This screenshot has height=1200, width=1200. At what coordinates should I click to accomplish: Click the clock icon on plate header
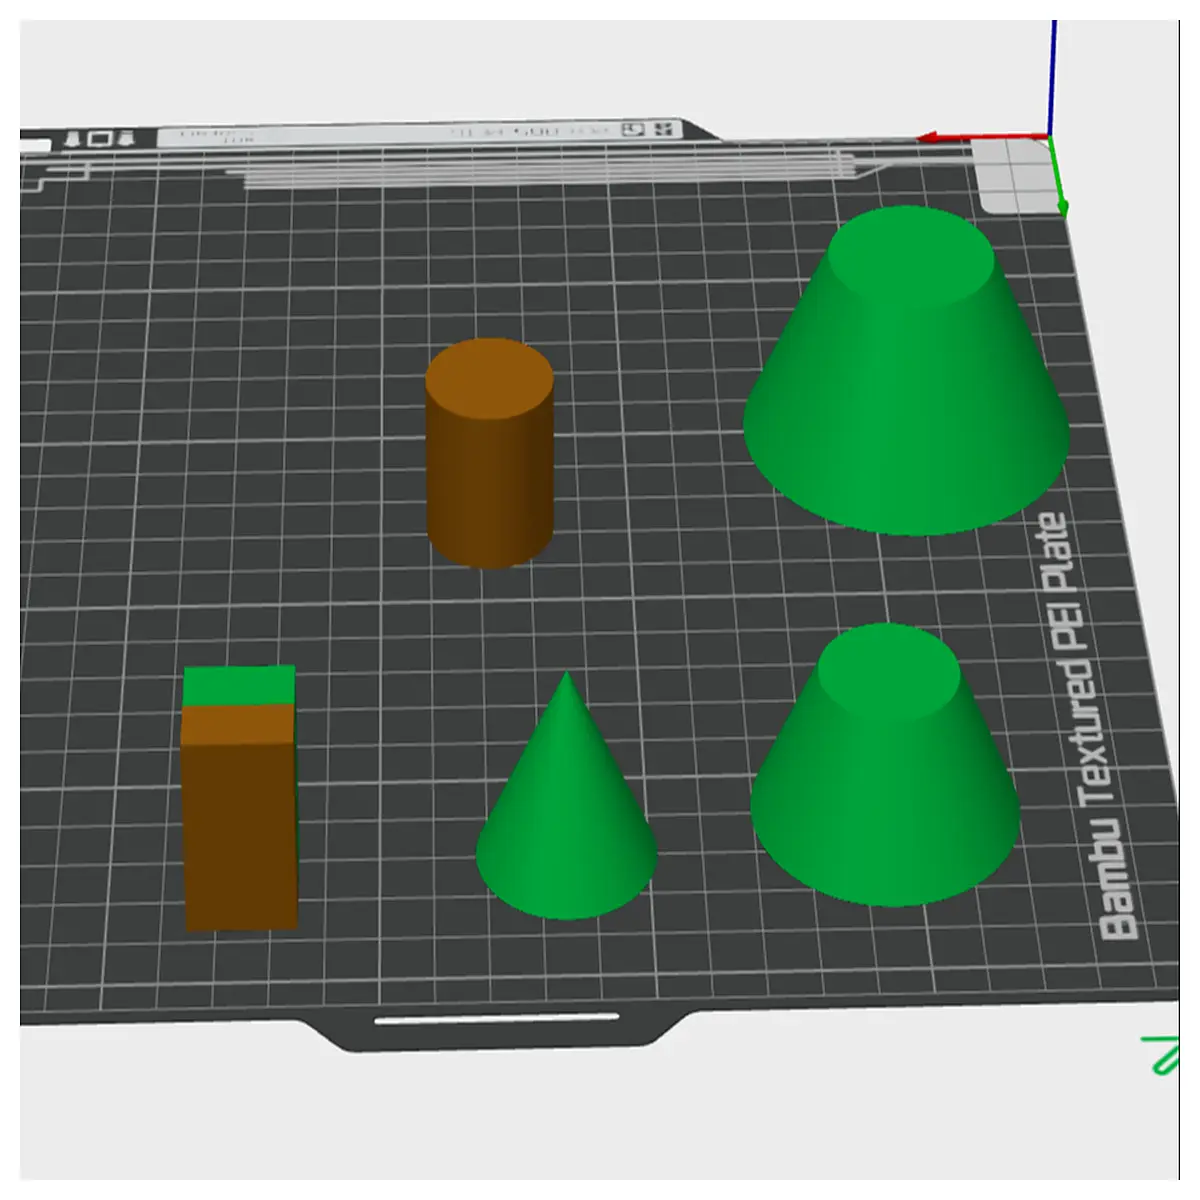[x=632, y=130]
